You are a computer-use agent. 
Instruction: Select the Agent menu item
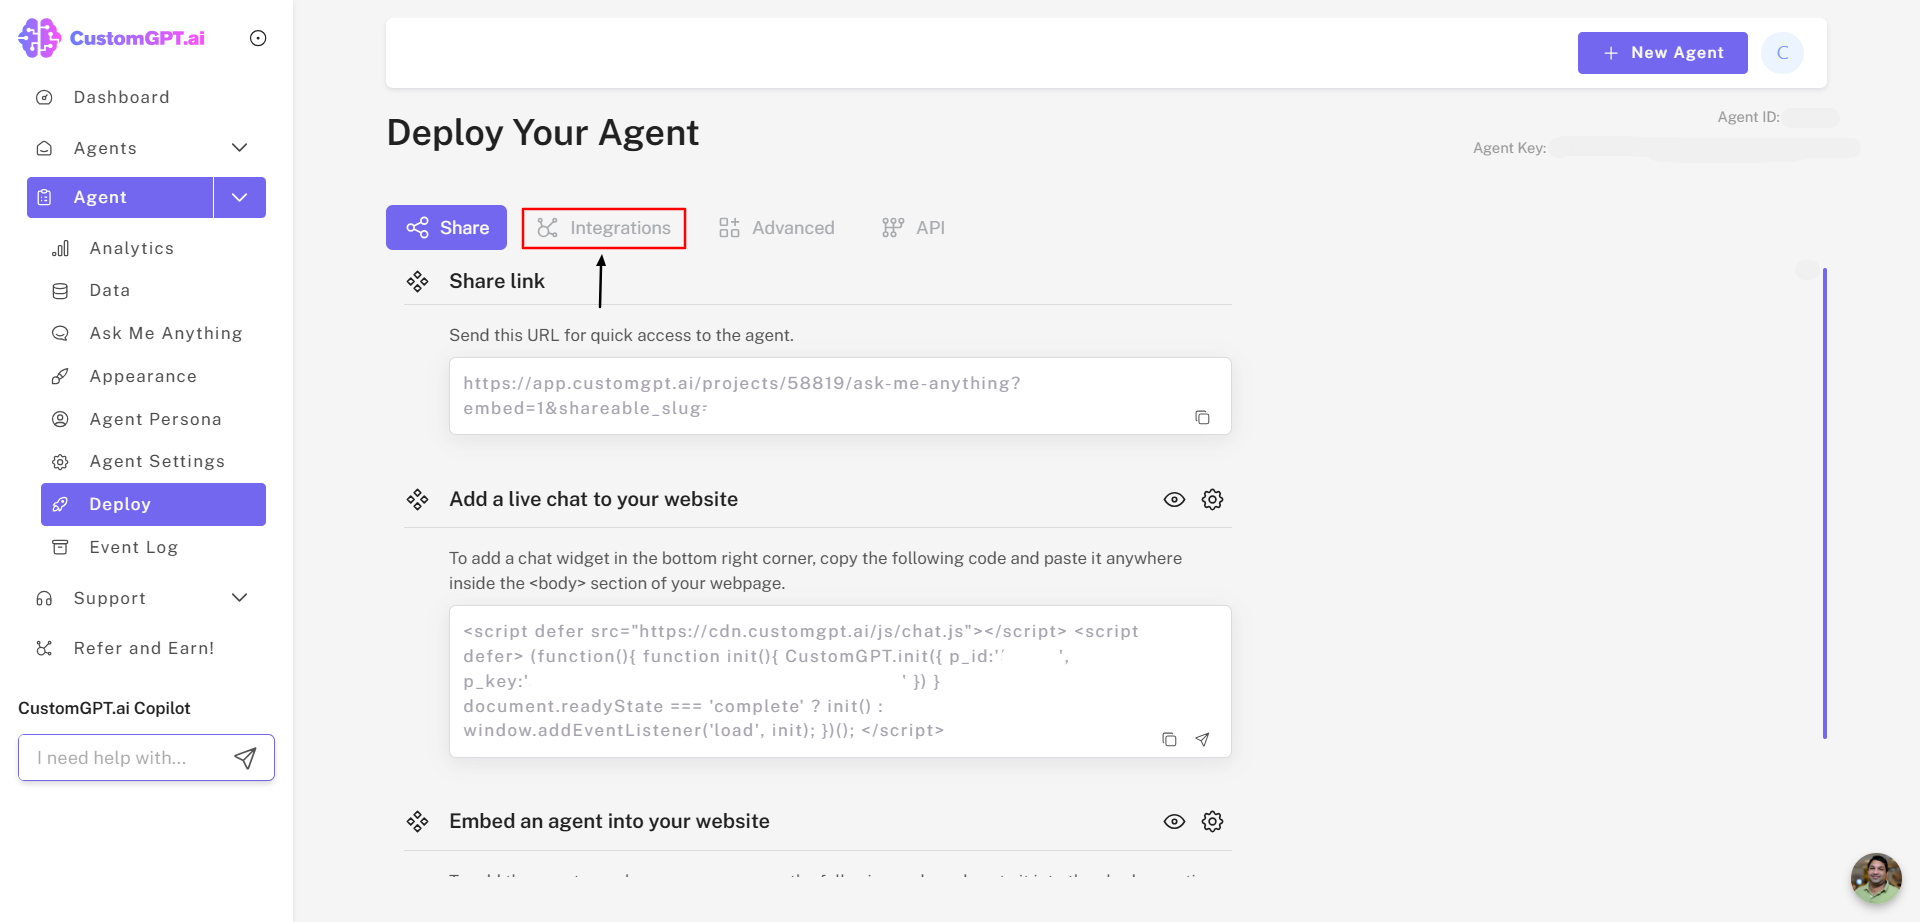point(120,197)
